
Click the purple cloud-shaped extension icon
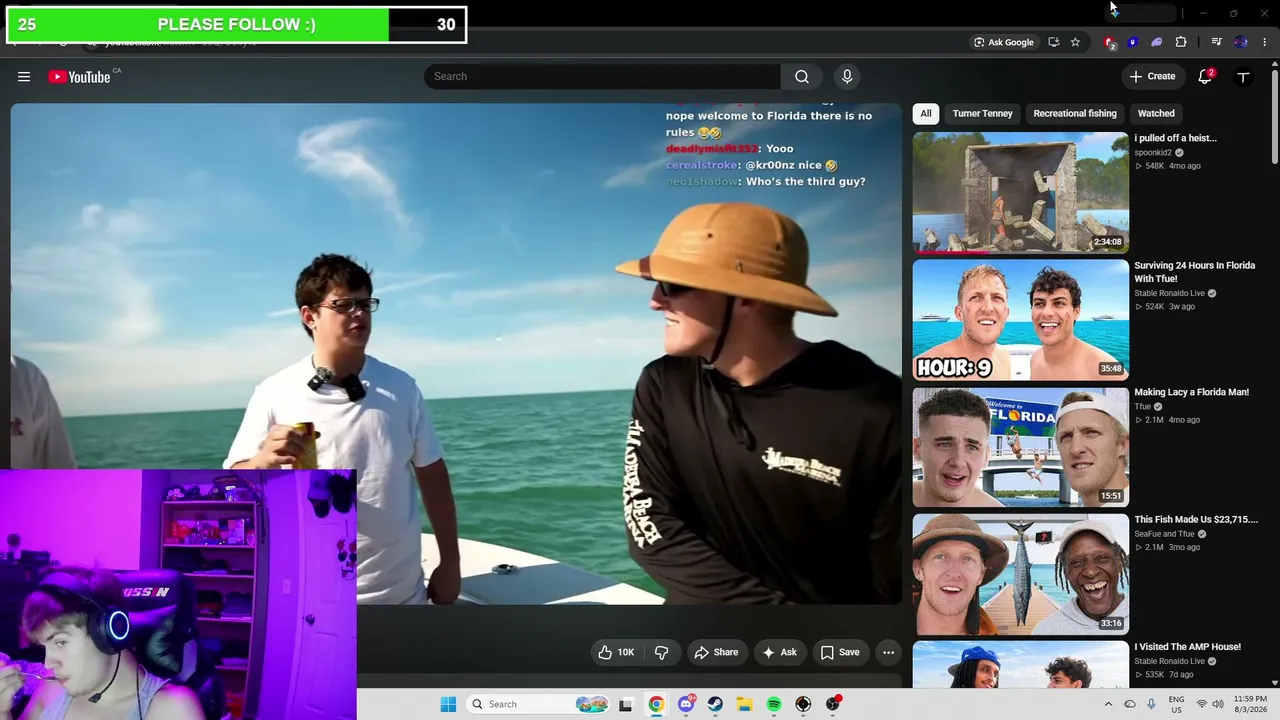[x=1157, y=42]
